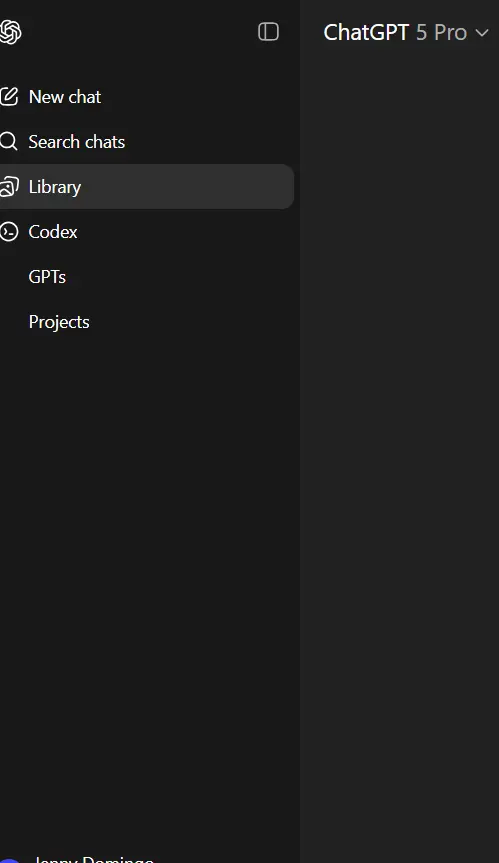Expand the chevron beside 5 Pro
Image resolution: width=499 pixels, height=863 pixels.
click(x=482, y=33)
